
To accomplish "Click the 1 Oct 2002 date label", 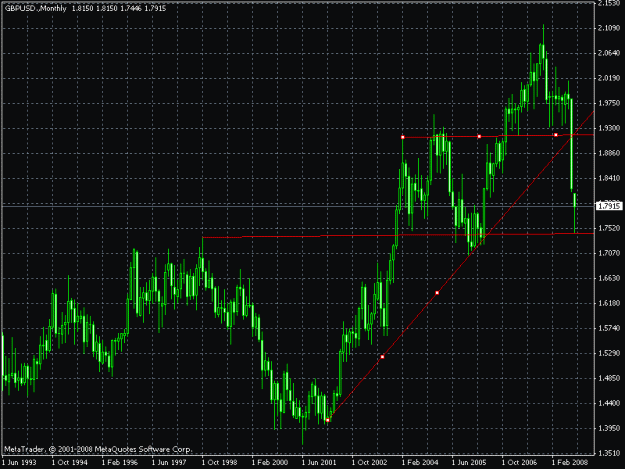I will 369,463.
